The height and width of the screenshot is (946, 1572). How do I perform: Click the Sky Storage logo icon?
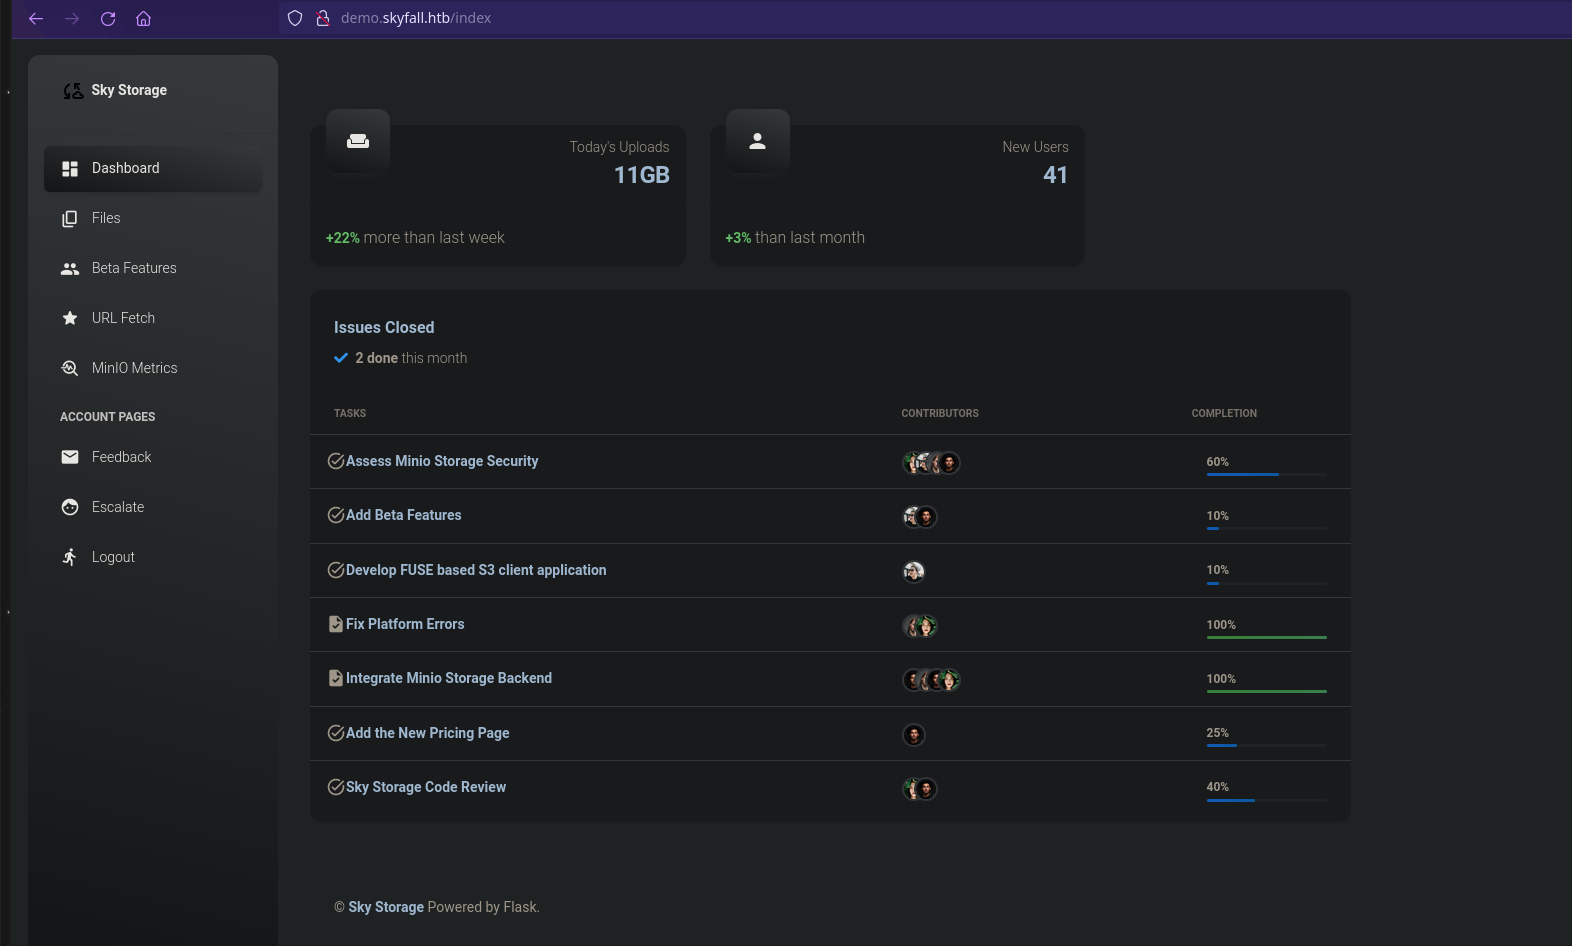point(73,91)
